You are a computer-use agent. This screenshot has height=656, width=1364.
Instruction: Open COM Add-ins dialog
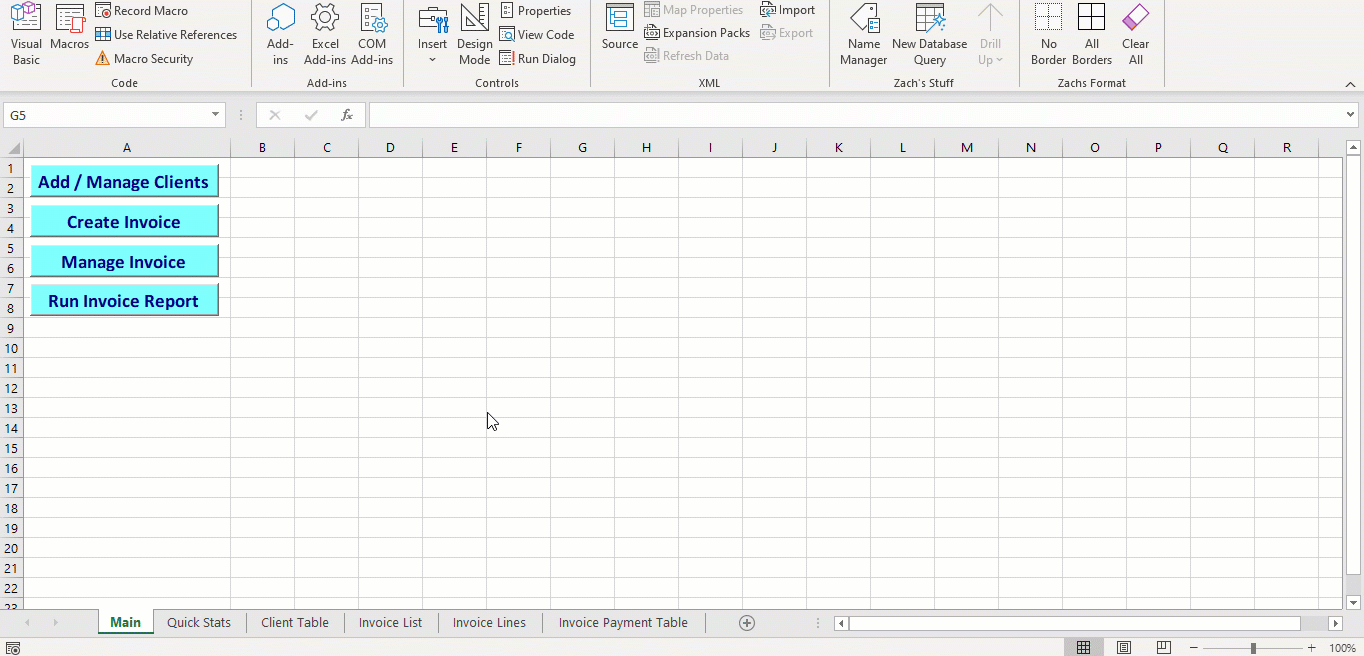click(x=372, y=34)
